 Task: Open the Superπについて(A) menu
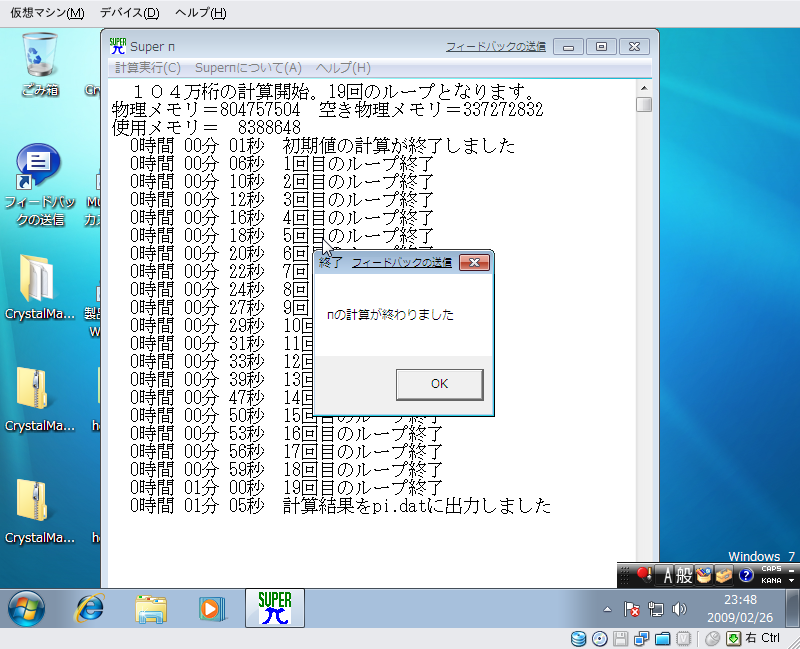click(248, 68)
